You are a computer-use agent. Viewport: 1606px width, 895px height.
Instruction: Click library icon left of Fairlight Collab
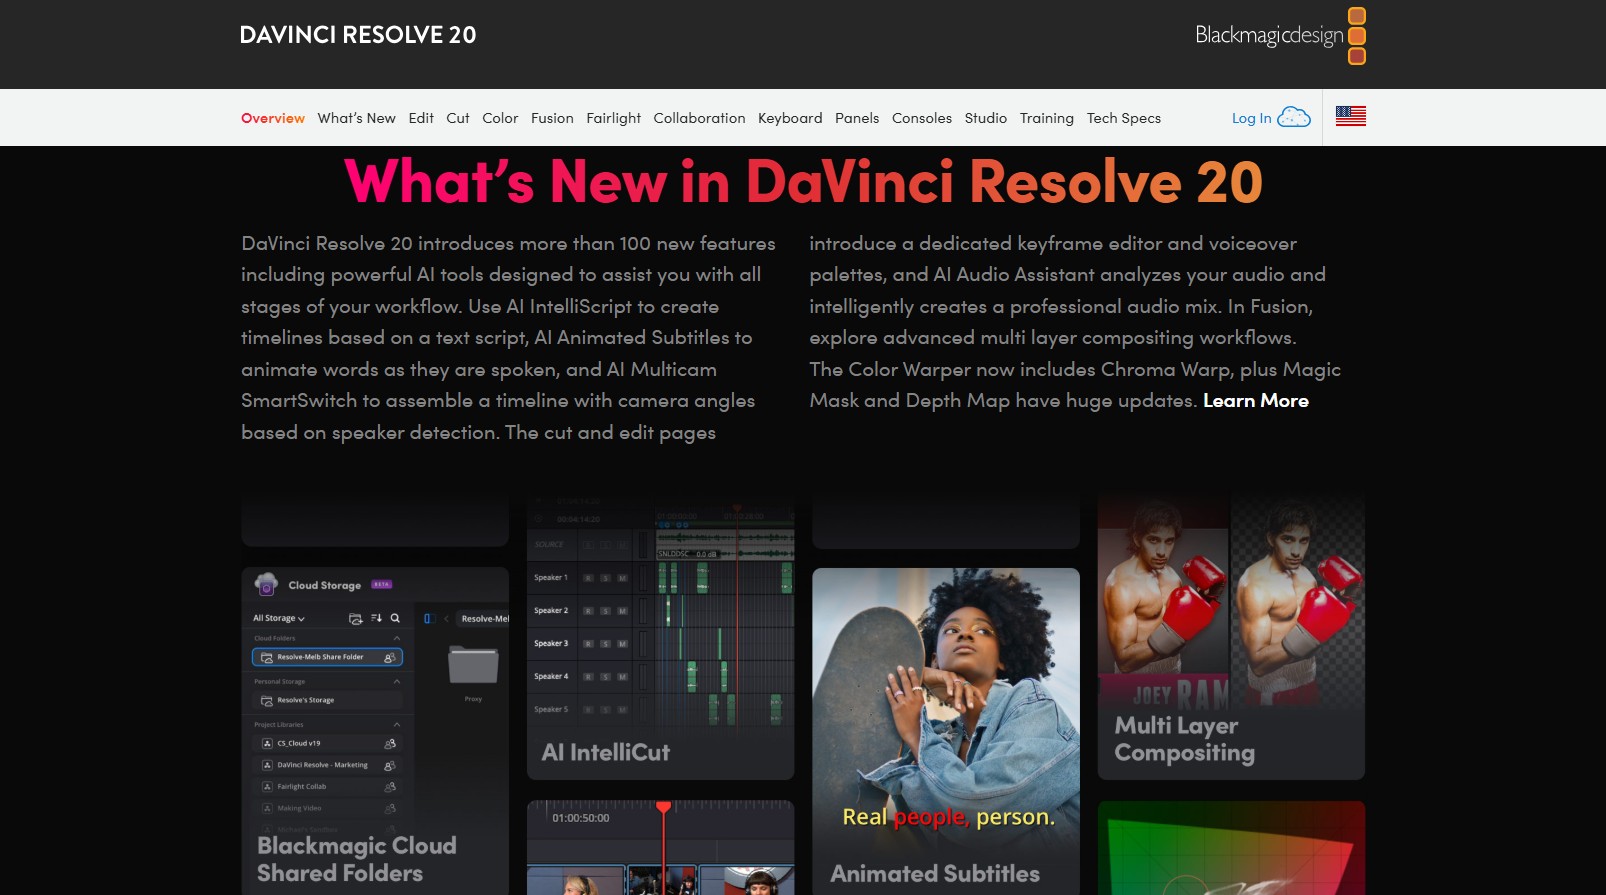coord(267,787)
